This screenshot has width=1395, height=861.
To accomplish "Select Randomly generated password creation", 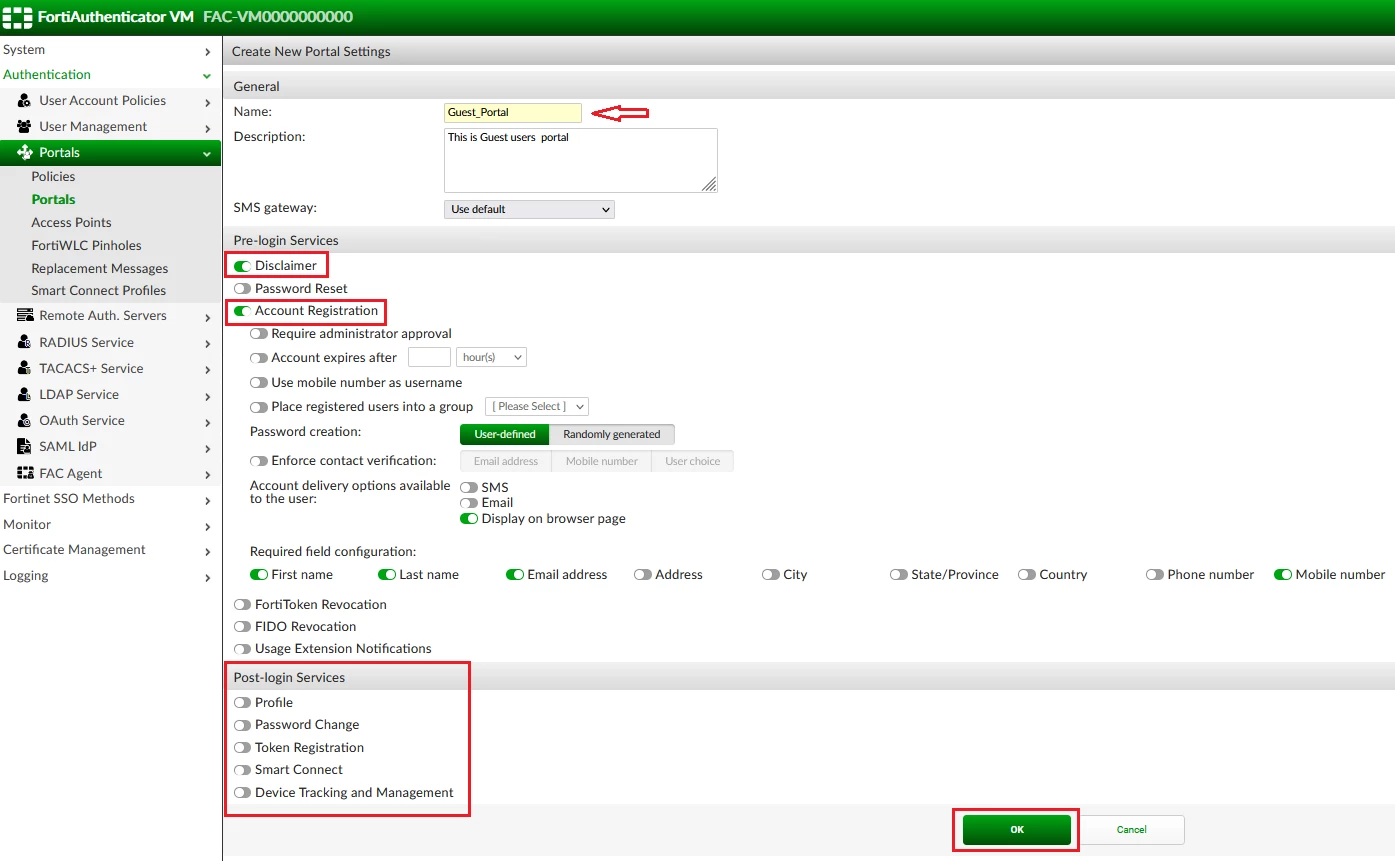I will (x=612, y=434).
